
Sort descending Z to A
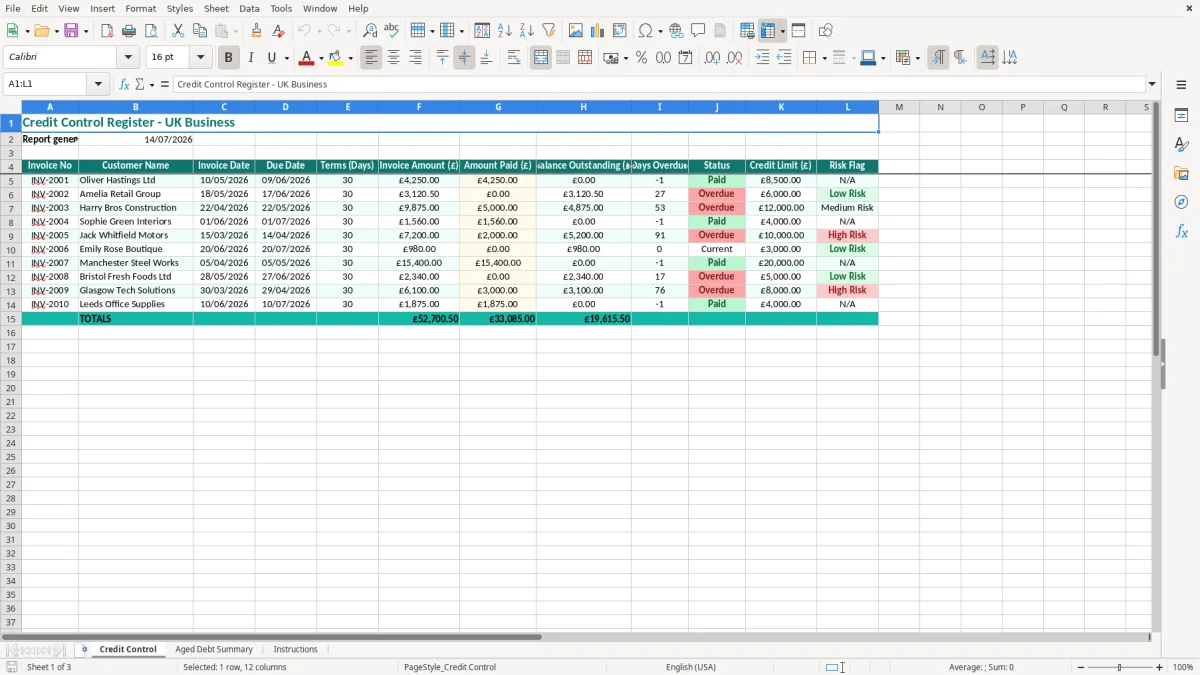coord(527,31)
